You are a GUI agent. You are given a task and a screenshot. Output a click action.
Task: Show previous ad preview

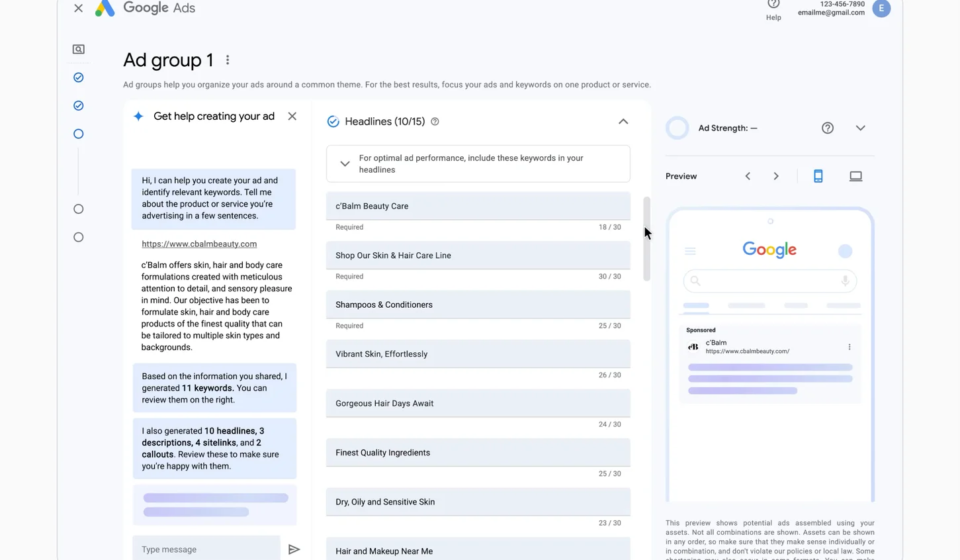[x=748, y=176]
